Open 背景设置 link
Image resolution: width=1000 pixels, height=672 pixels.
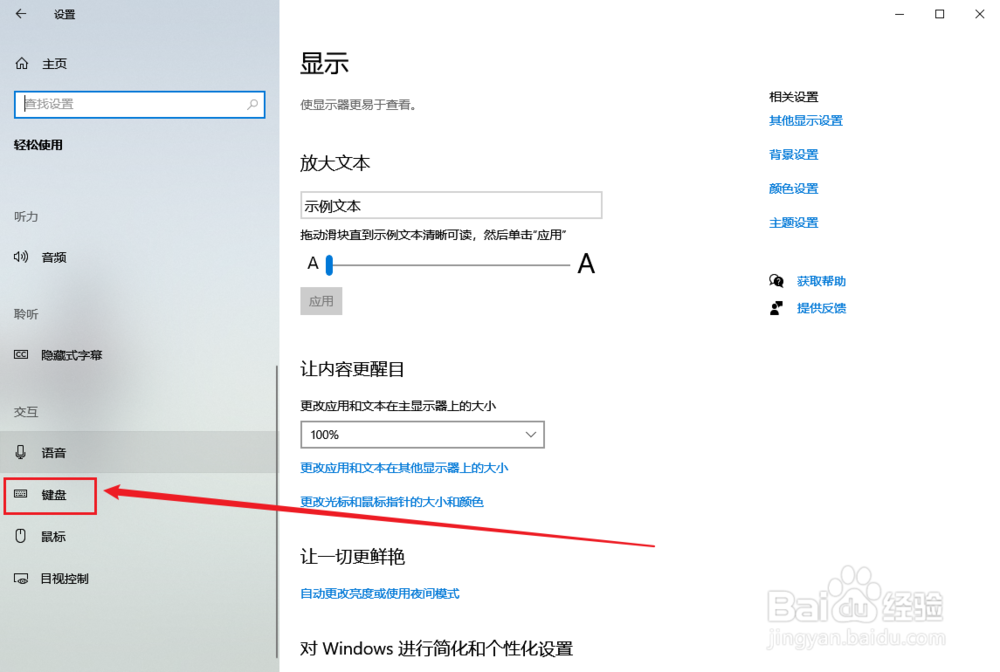793,154
